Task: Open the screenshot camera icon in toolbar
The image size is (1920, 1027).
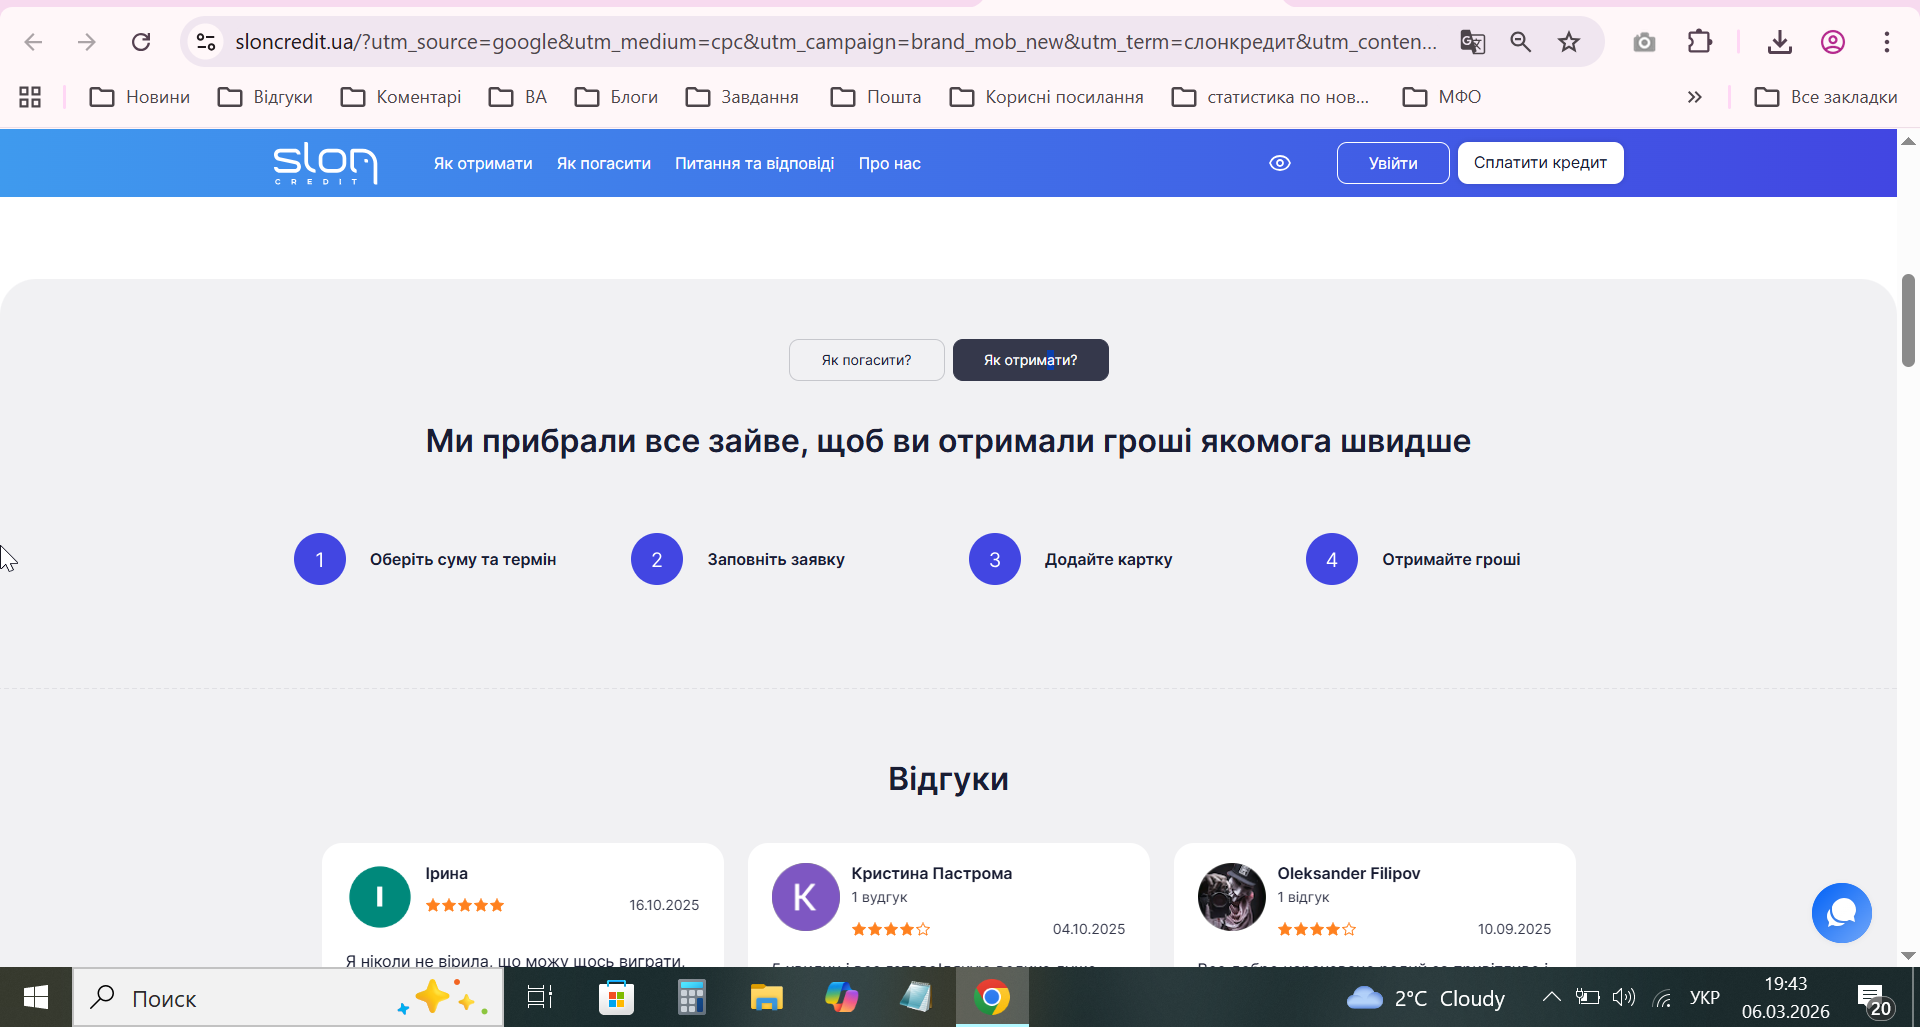Action: [x=1644, y=42]
